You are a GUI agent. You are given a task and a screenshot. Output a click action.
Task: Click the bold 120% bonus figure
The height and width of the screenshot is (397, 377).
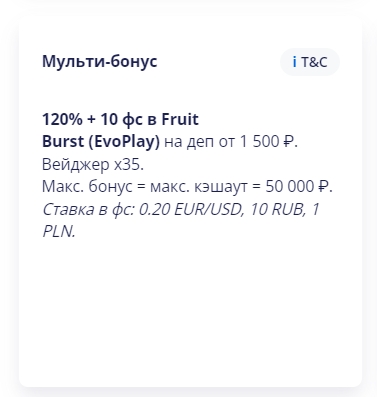pos(62,119)
